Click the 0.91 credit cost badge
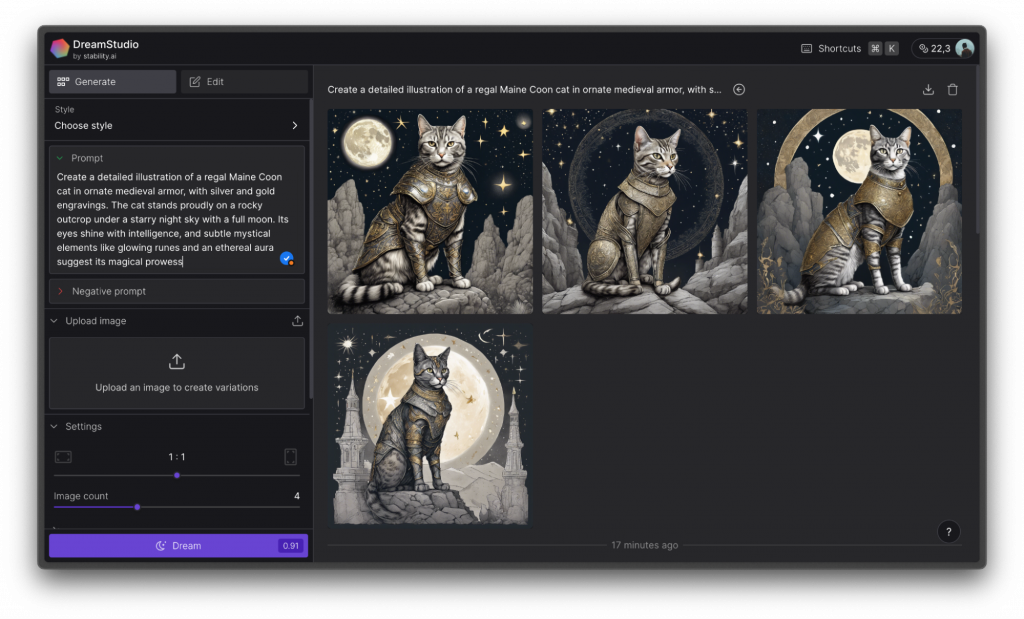This screenshot has width=1024, height=619. (291, 546)
